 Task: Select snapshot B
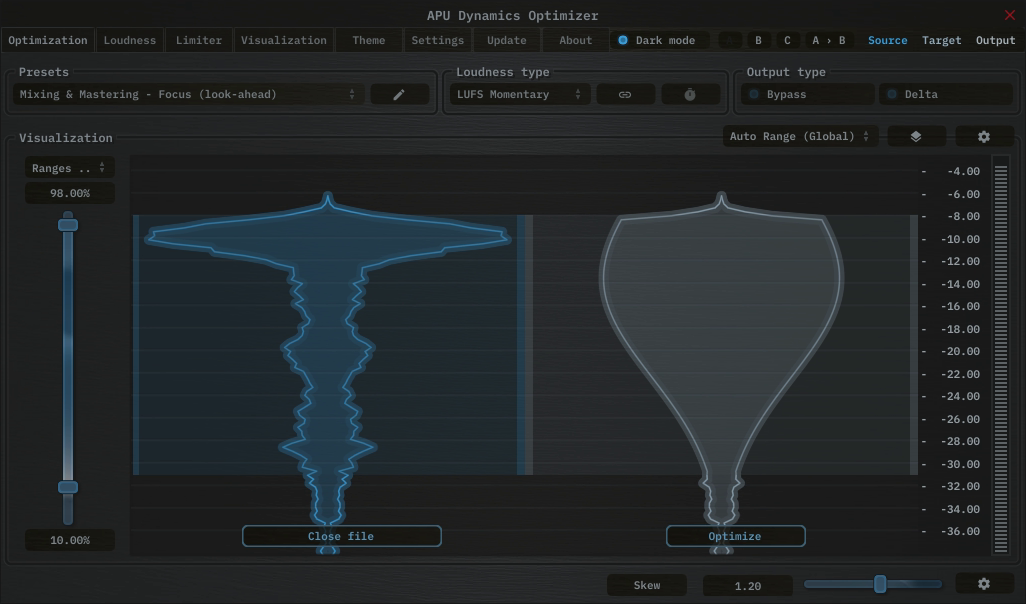click(757, 40)
